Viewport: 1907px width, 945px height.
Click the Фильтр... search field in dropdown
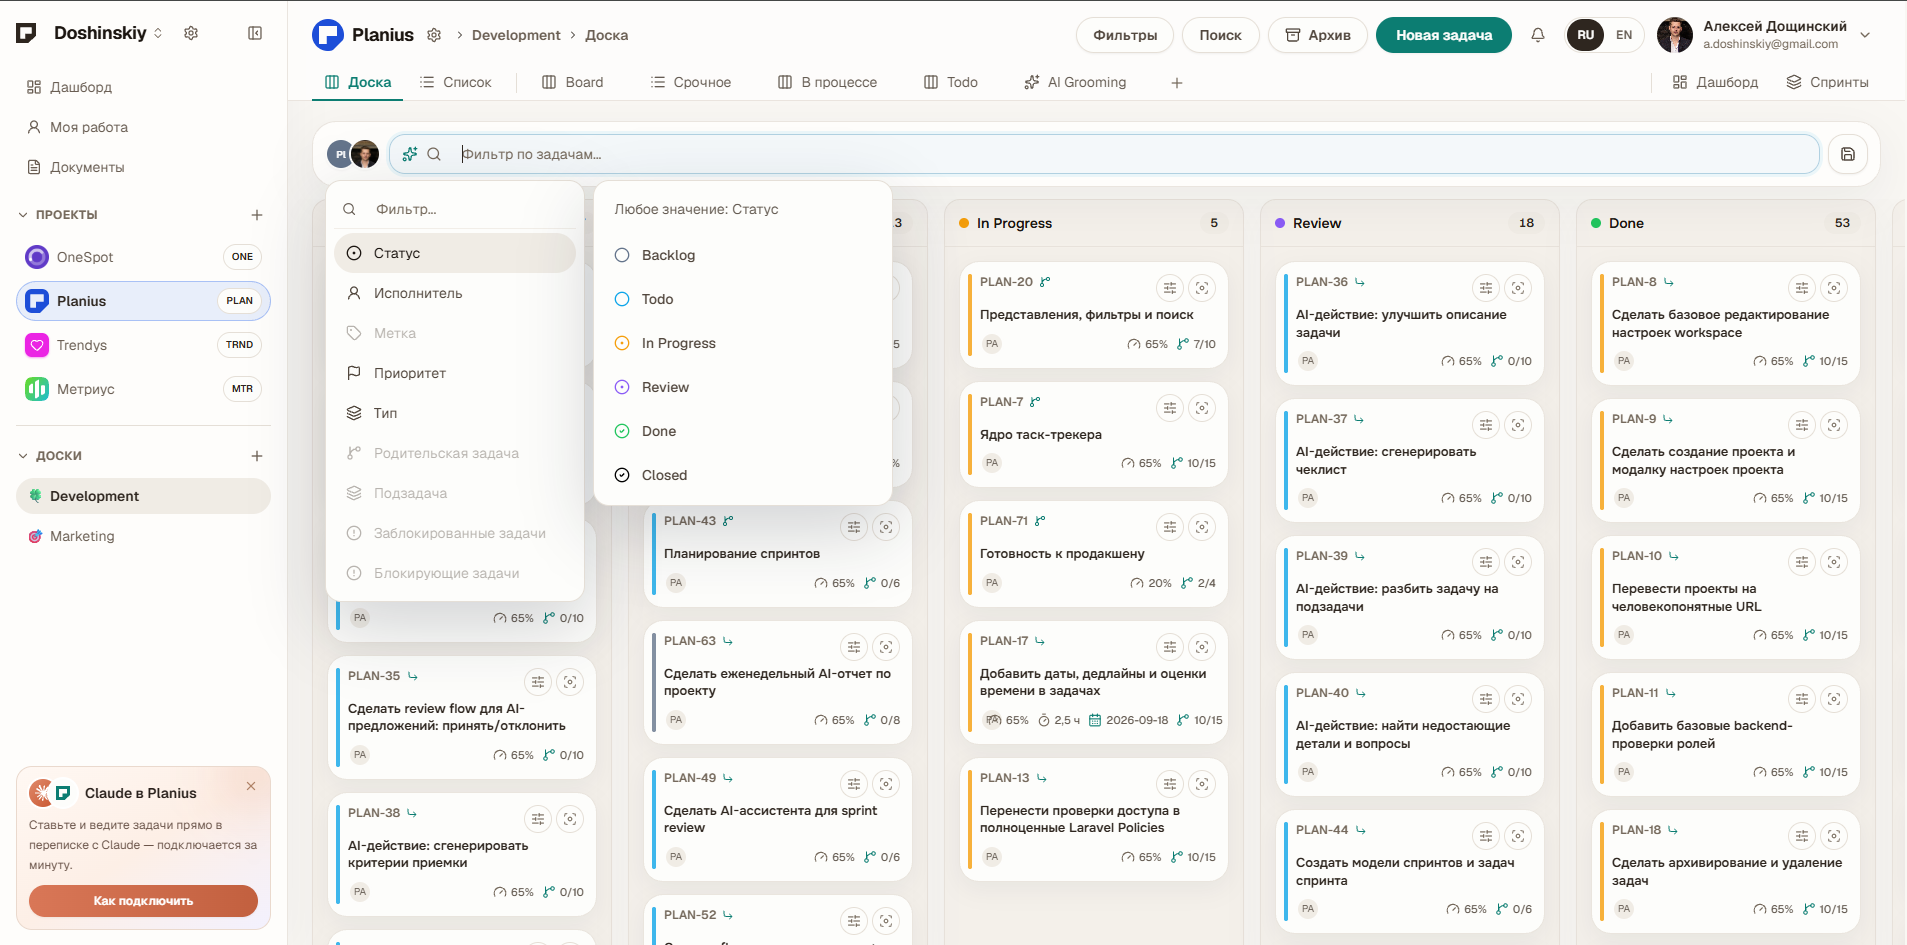tap(455, 209)
